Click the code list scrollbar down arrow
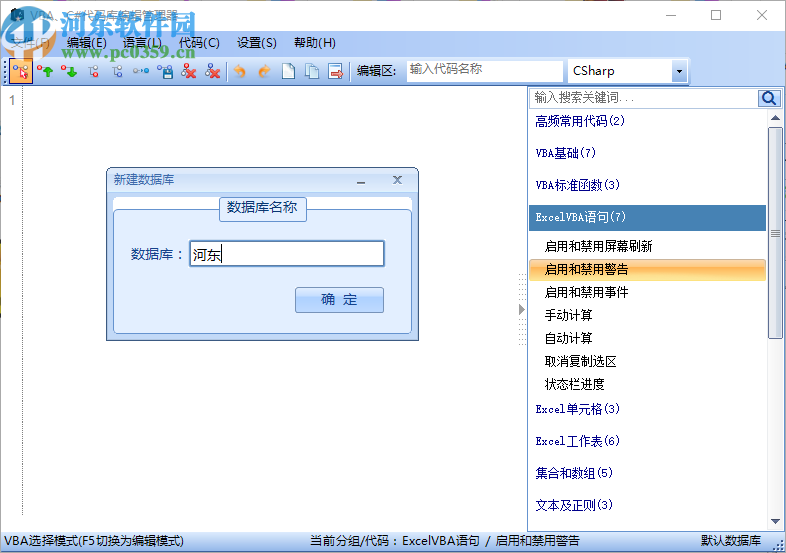 (775, 522)
